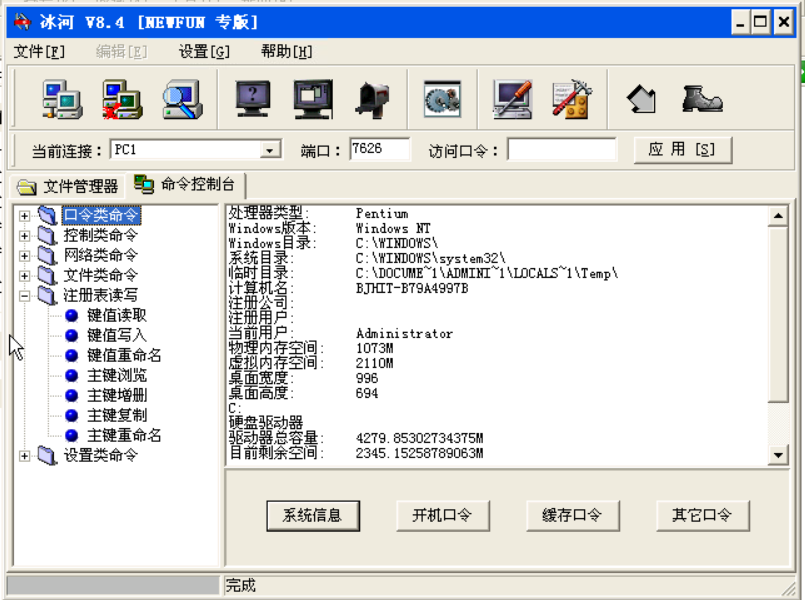Screen dimensions: 805x600
Task: Click the 其它口令 button
Action: pos(702,515)
